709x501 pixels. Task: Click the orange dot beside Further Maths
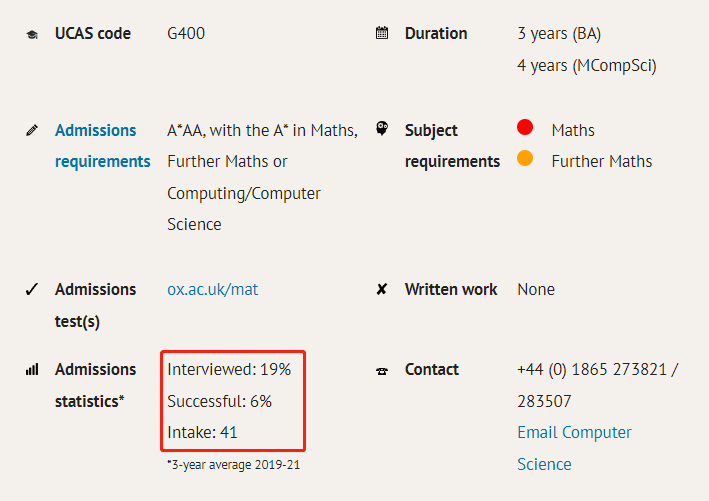pyautogui.click(x=525, y=158)
